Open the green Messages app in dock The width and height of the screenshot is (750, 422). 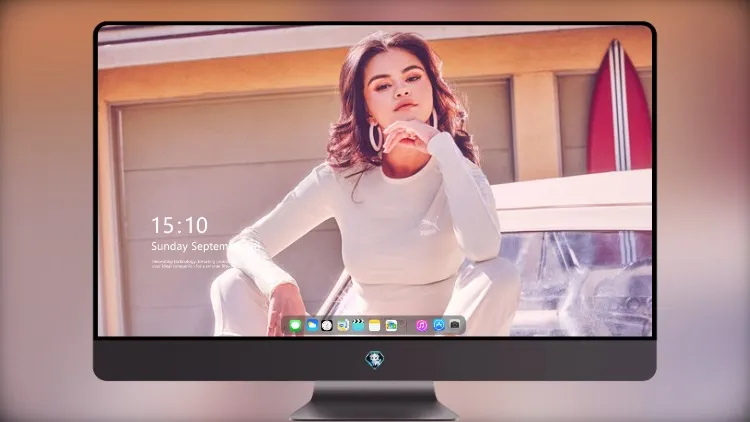[x=295, y=326]
